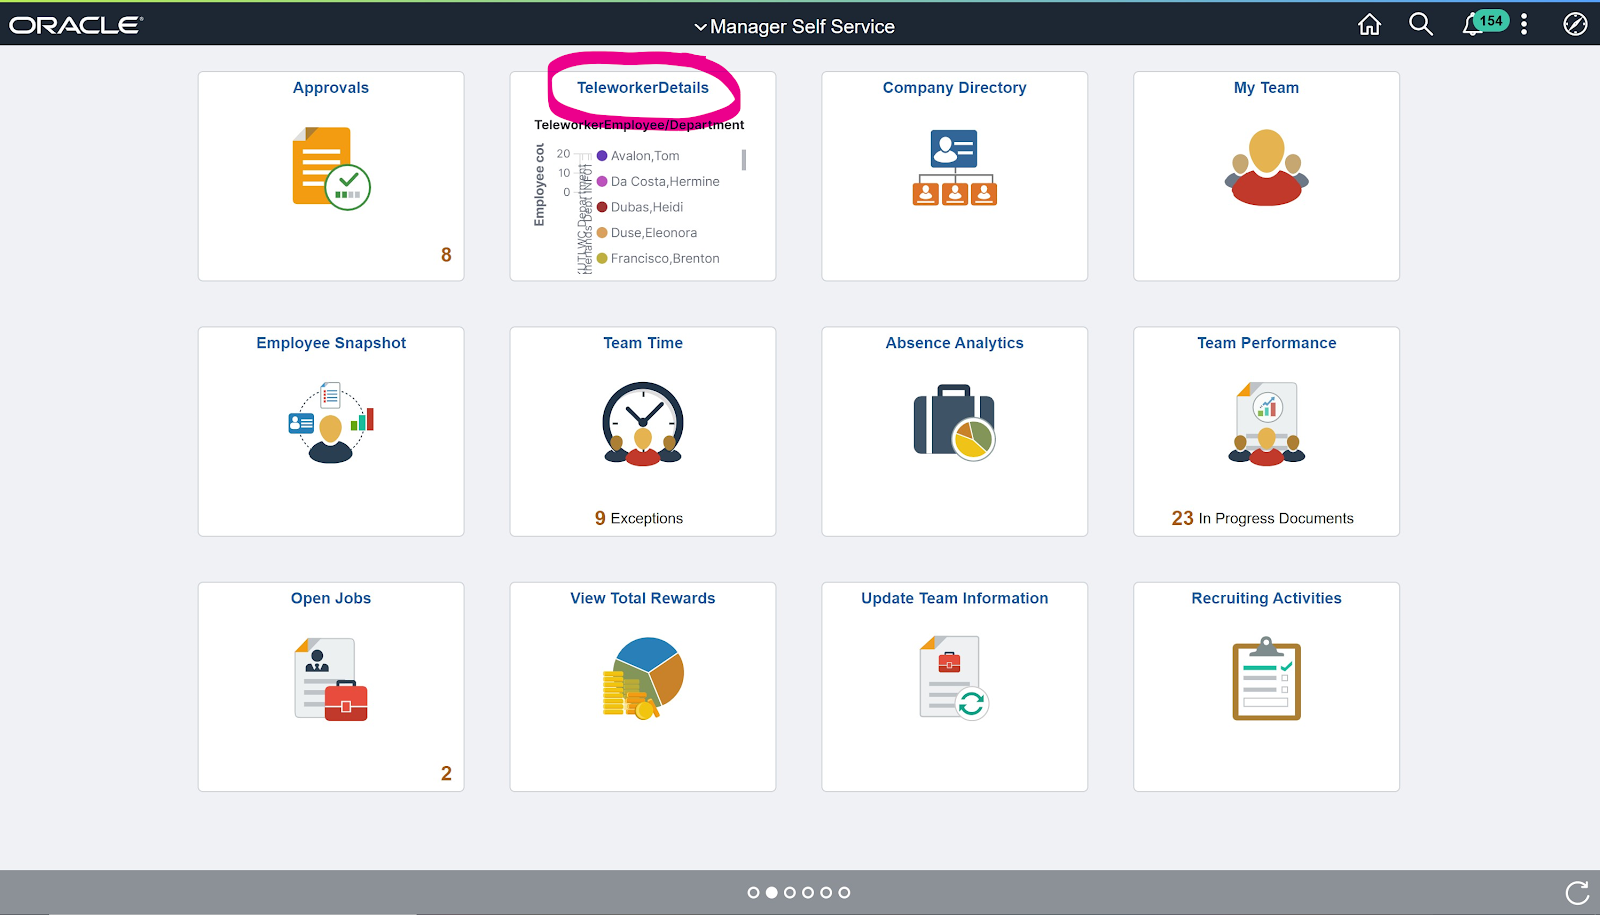
Task: Select the fifth homepage pagination dot
Action: coord(826,893)
